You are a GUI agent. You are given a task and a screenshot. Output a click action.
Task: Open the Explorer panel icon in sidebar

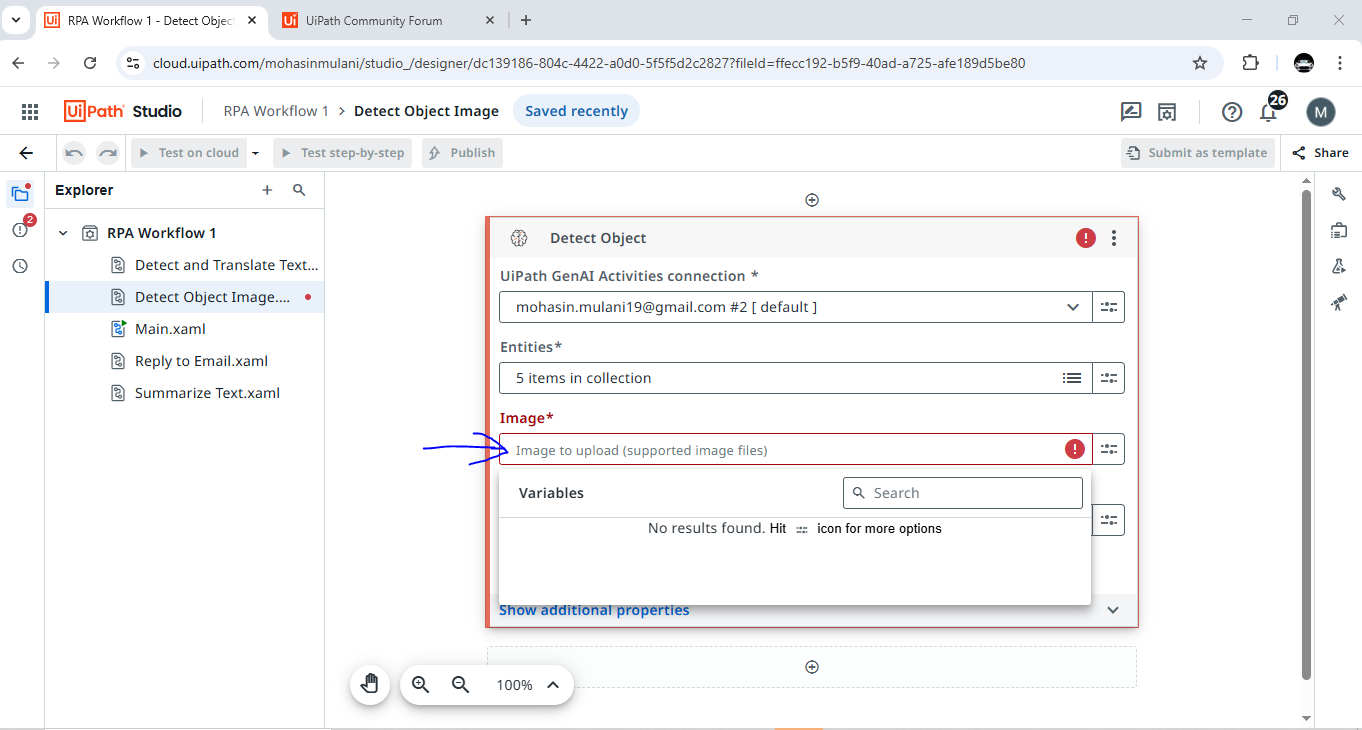point(20,194)
